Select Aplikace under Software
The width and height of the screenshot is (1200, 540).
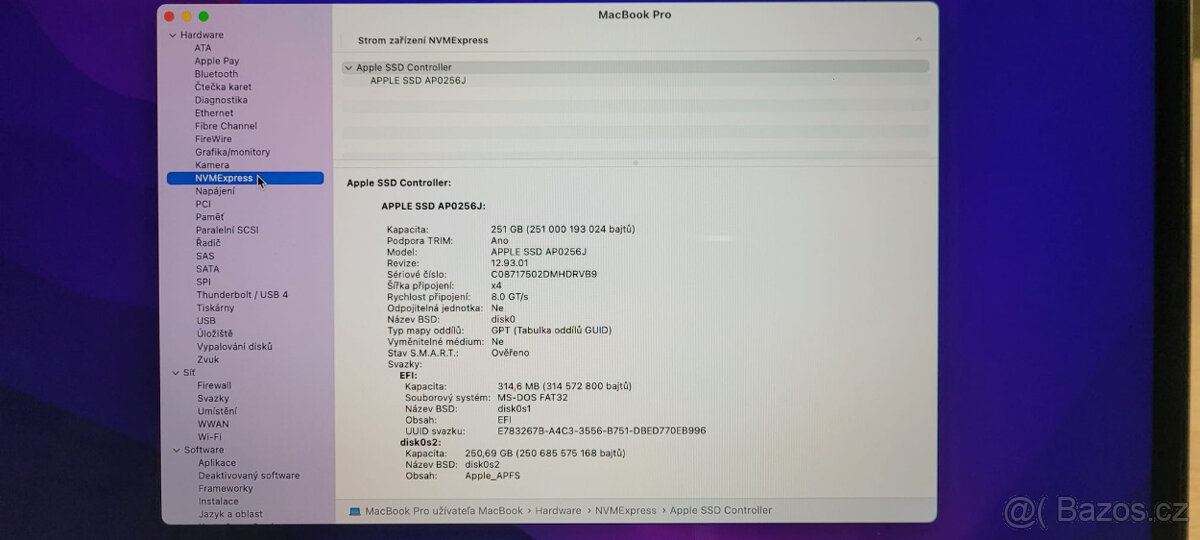[217, 463]
